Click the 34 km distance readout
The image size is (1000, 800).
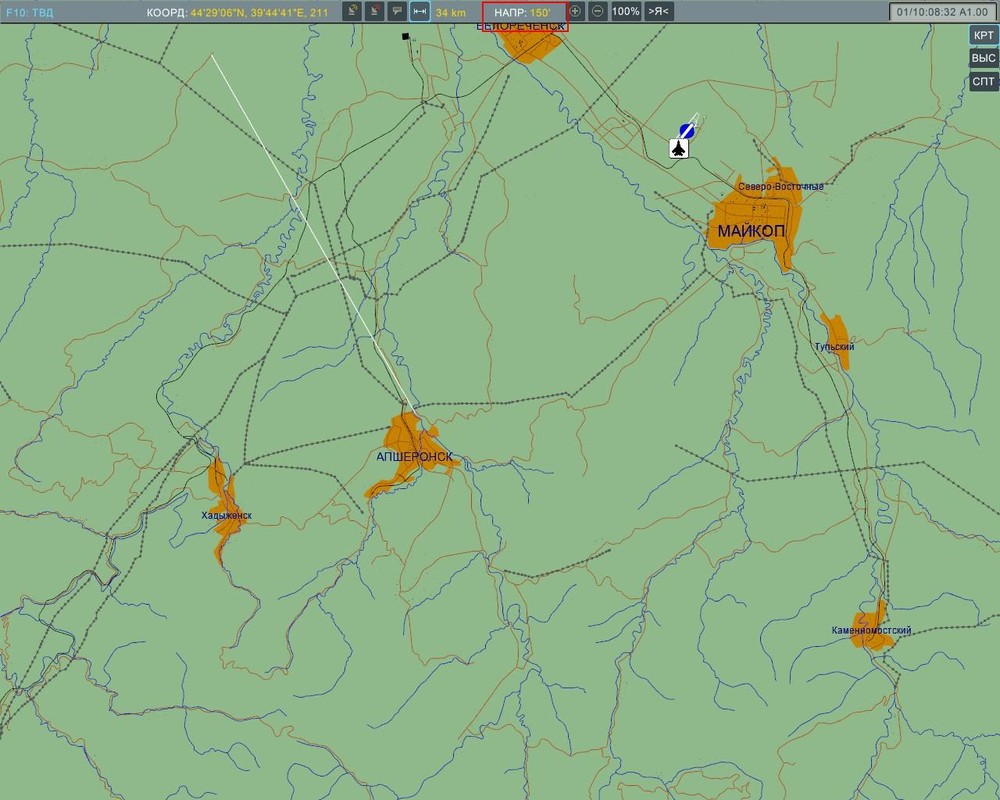click(451, 13)
